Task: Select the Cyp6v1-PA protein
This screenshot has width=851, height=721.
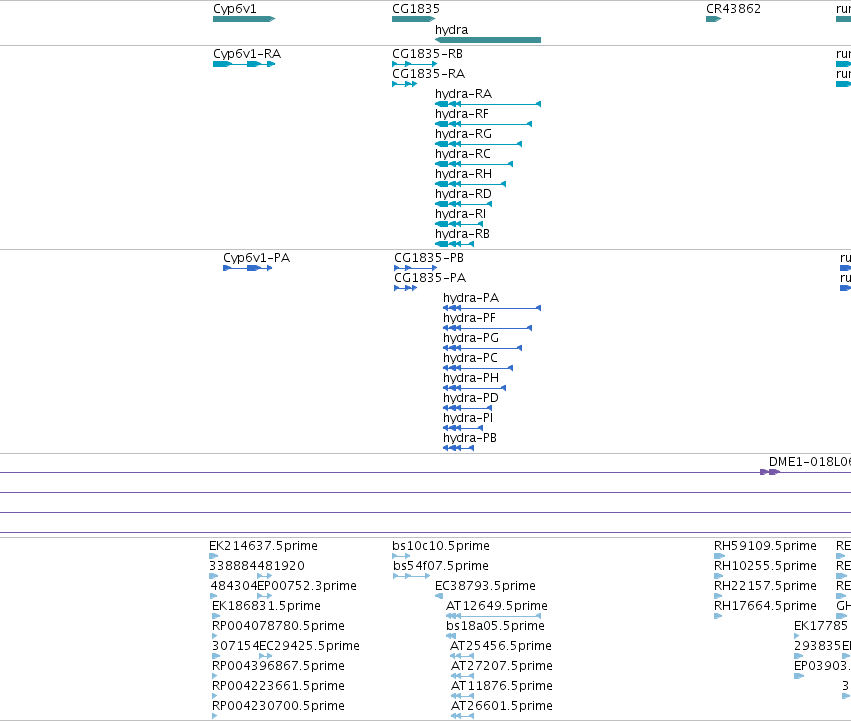Action: pyautogui.click(x=247, y=268)
